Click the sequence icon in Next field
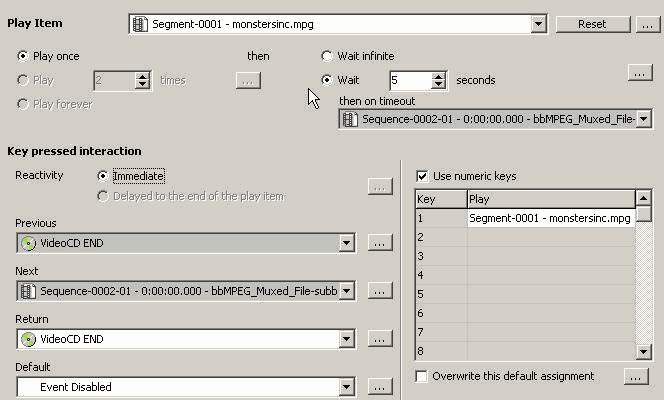The image size is (664, 400). [28, 291]
